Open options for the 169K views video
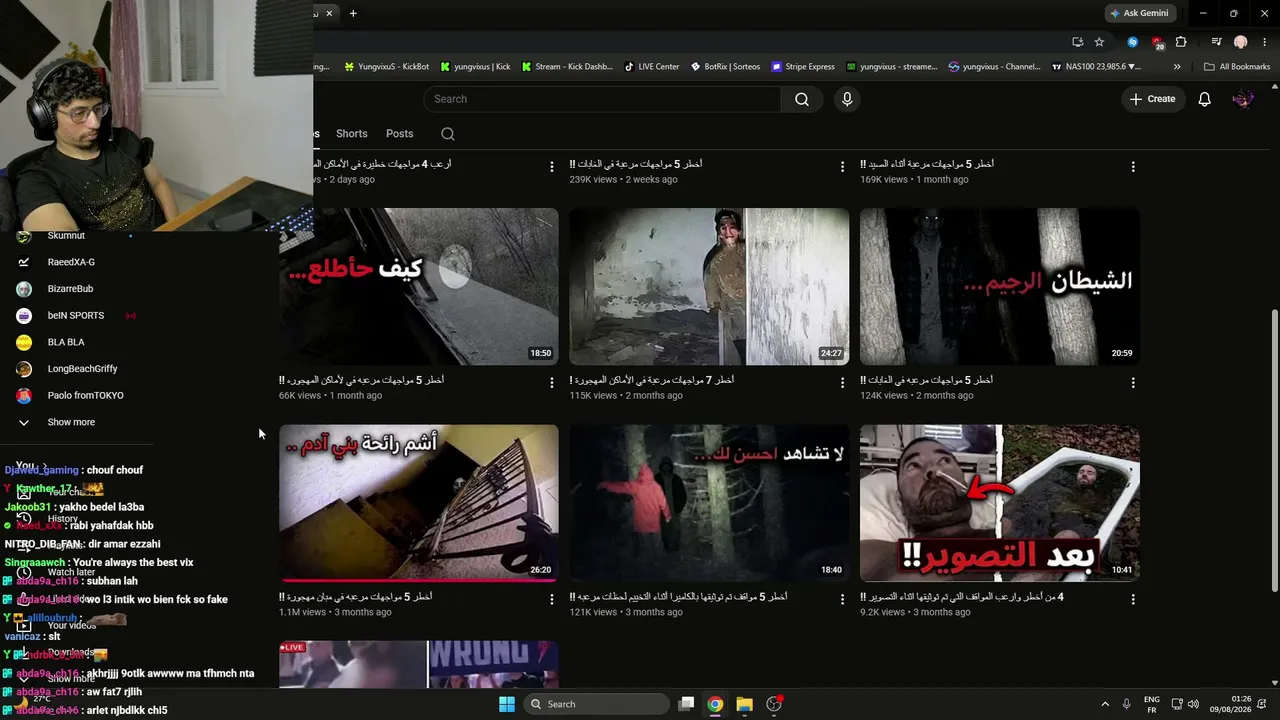The width and height of the screenshot is (1280, 720). coord(1133,167)
